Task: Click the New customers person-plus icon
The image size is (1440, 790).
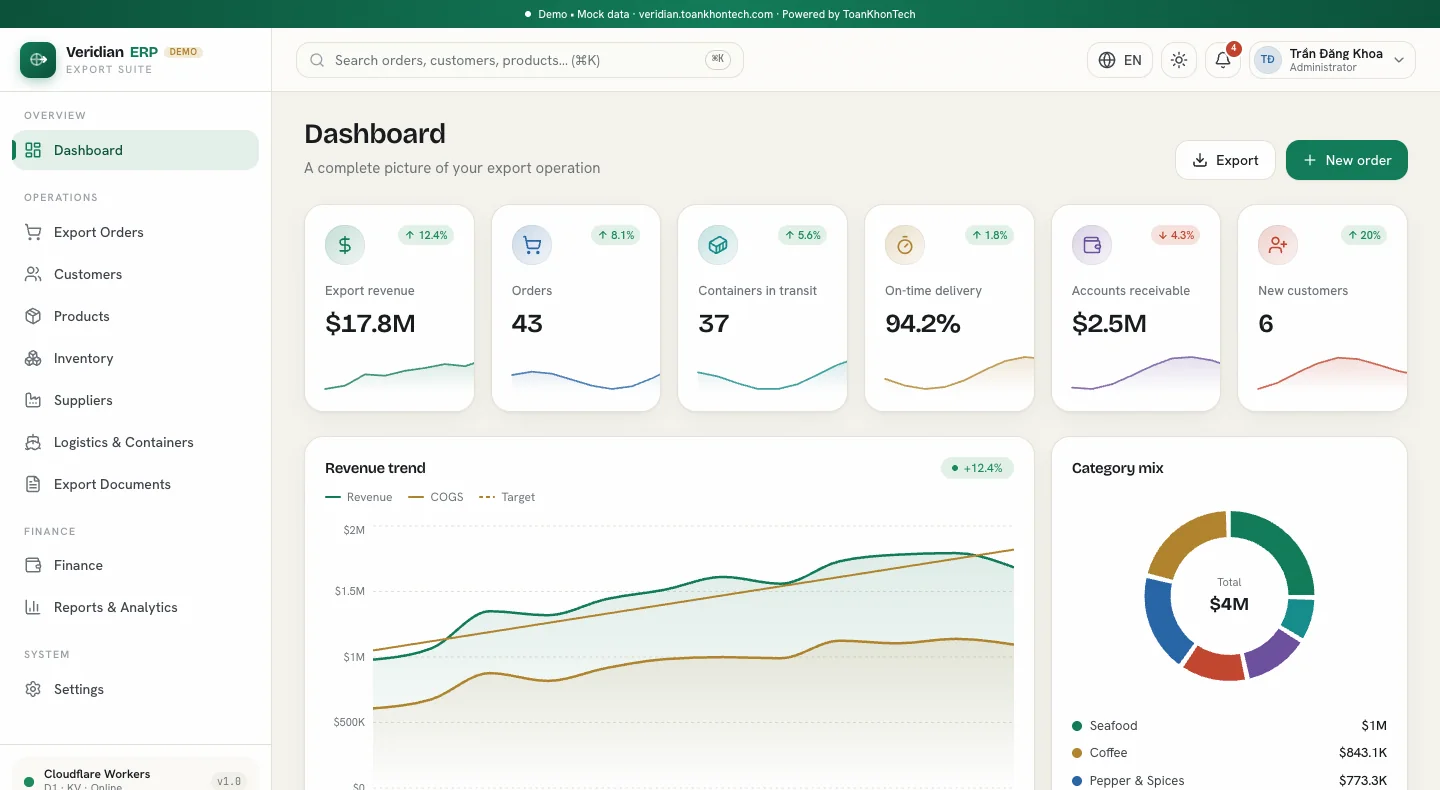Action: (1278, 245)
